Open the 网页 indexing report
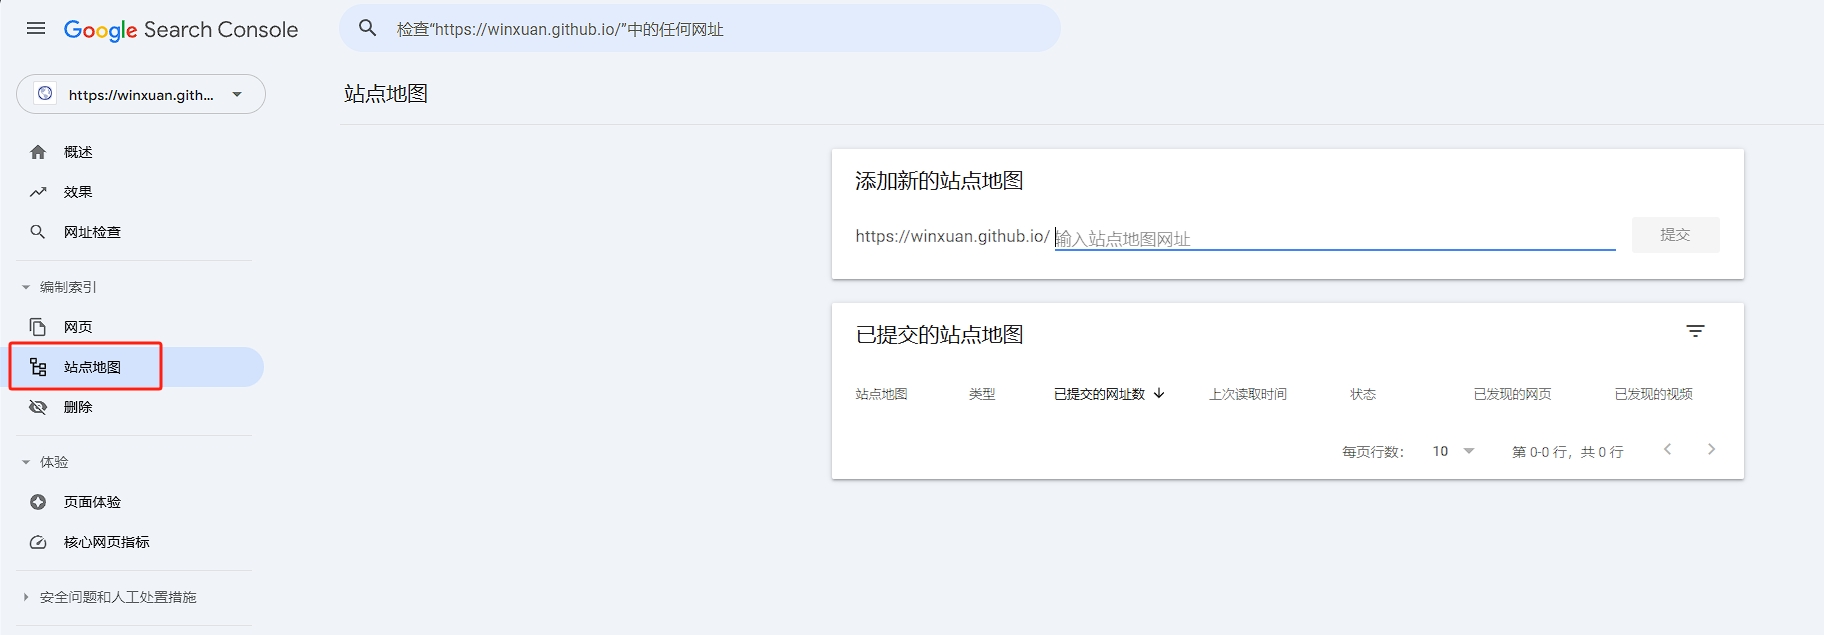 click(x=78, y=327)
